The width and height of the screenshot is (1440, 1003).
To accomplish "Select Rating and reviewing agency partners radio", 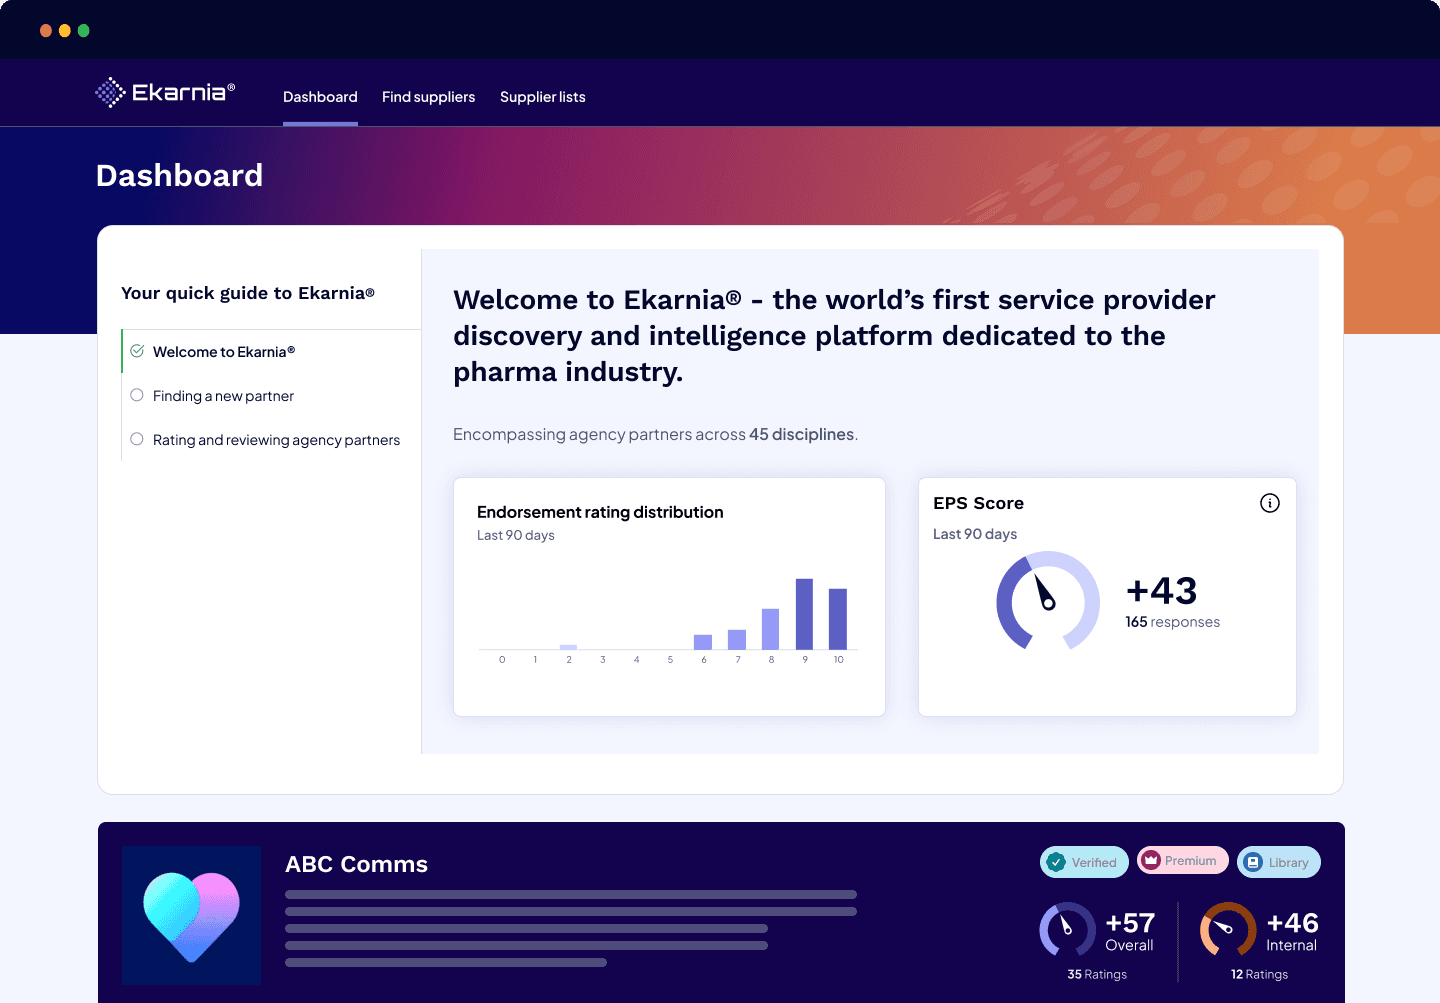I will coord(137,439).
